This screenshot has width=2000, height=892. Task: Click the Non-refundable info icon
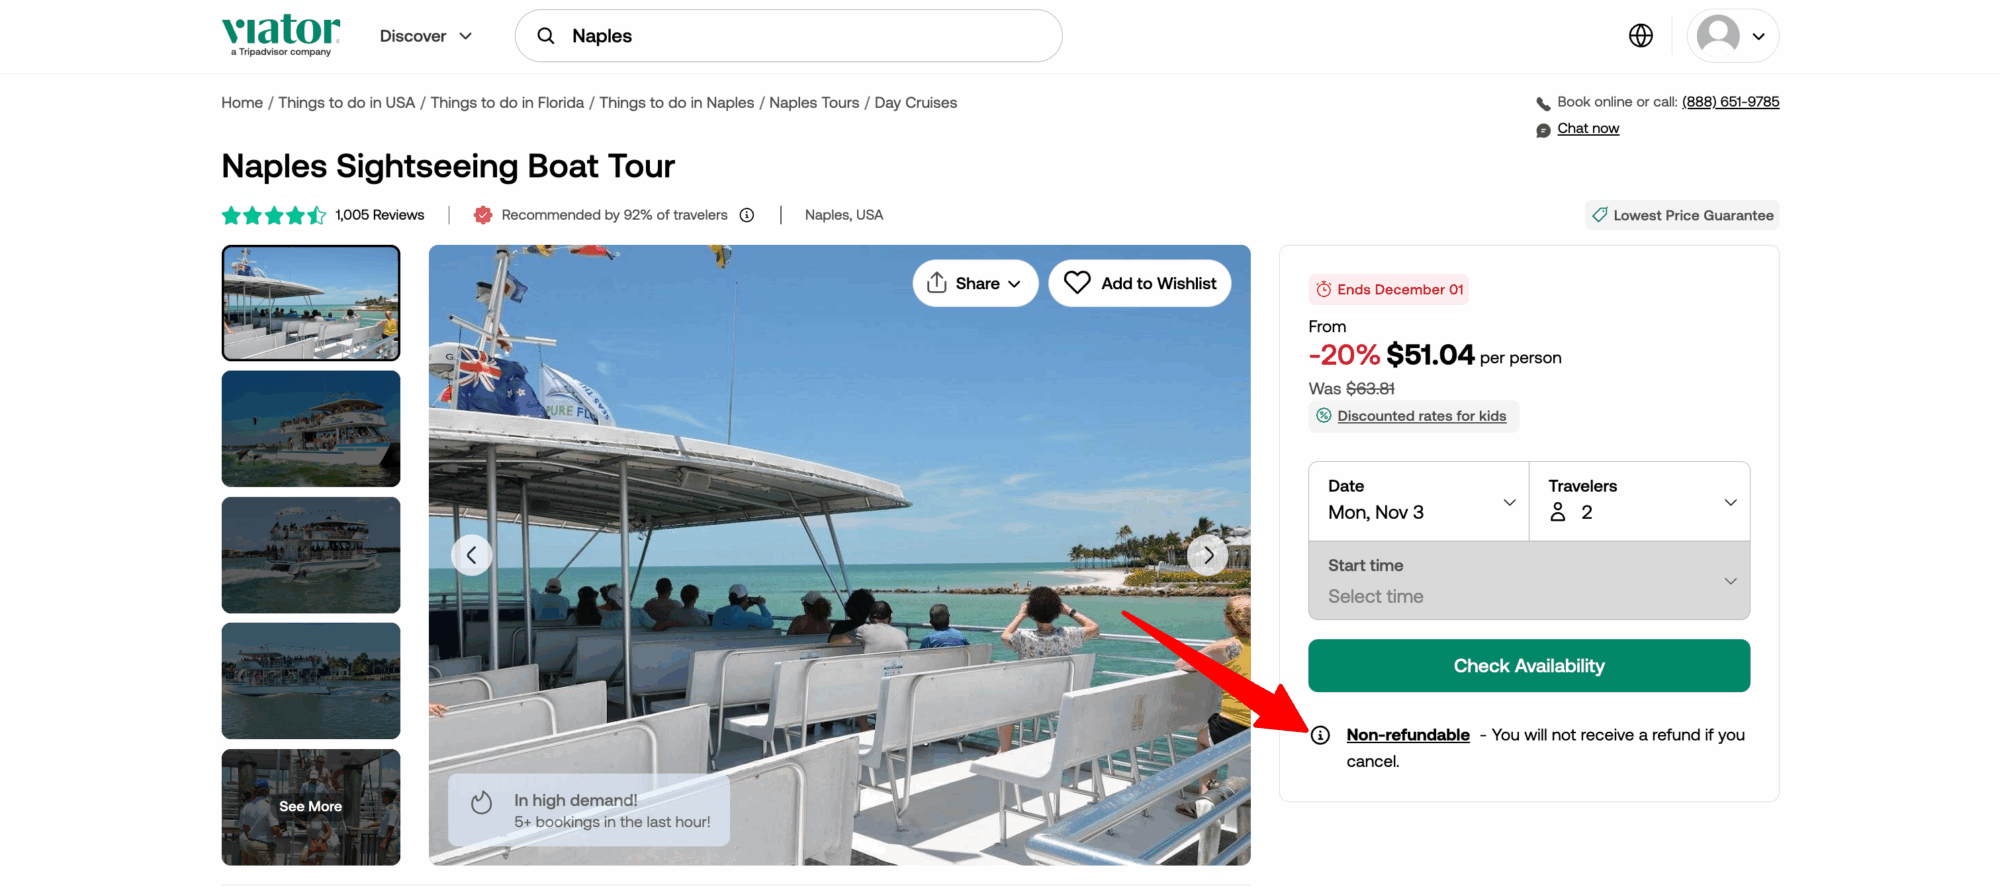coord(1320,735)
